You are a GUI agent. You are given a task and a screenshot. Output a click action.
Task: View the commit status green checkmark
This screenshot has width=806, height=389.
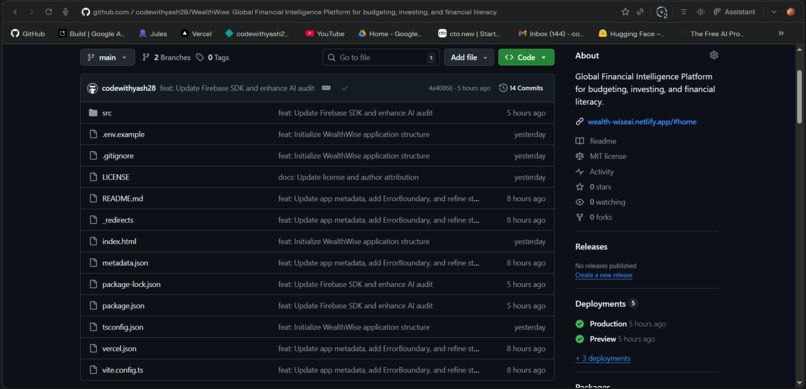coord(344,88)
